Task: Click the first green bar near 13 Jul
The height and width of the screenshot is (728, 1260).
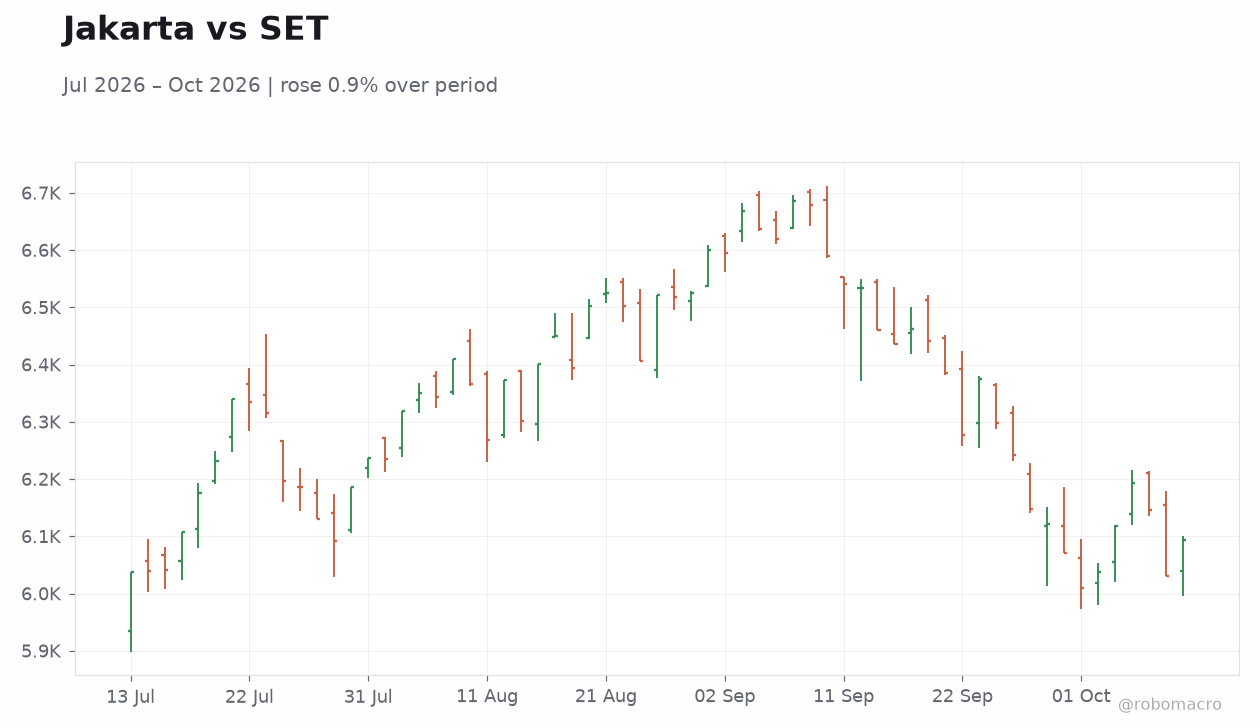Action: (130, 611)
